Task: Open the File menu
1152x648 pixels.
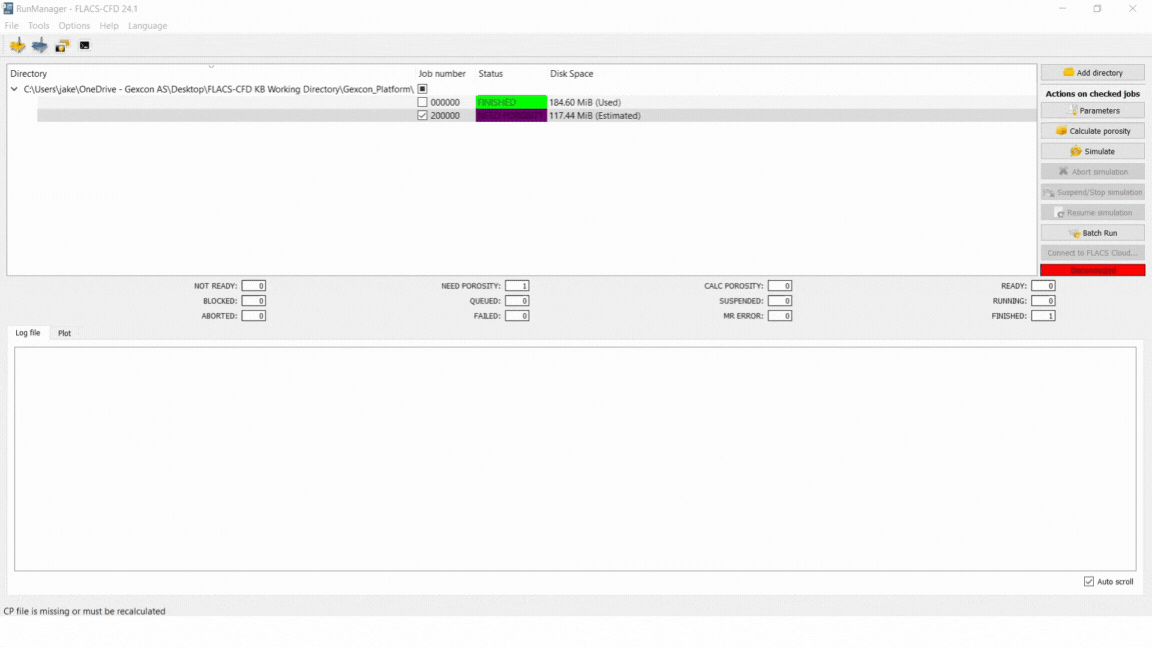Action: 12,26
